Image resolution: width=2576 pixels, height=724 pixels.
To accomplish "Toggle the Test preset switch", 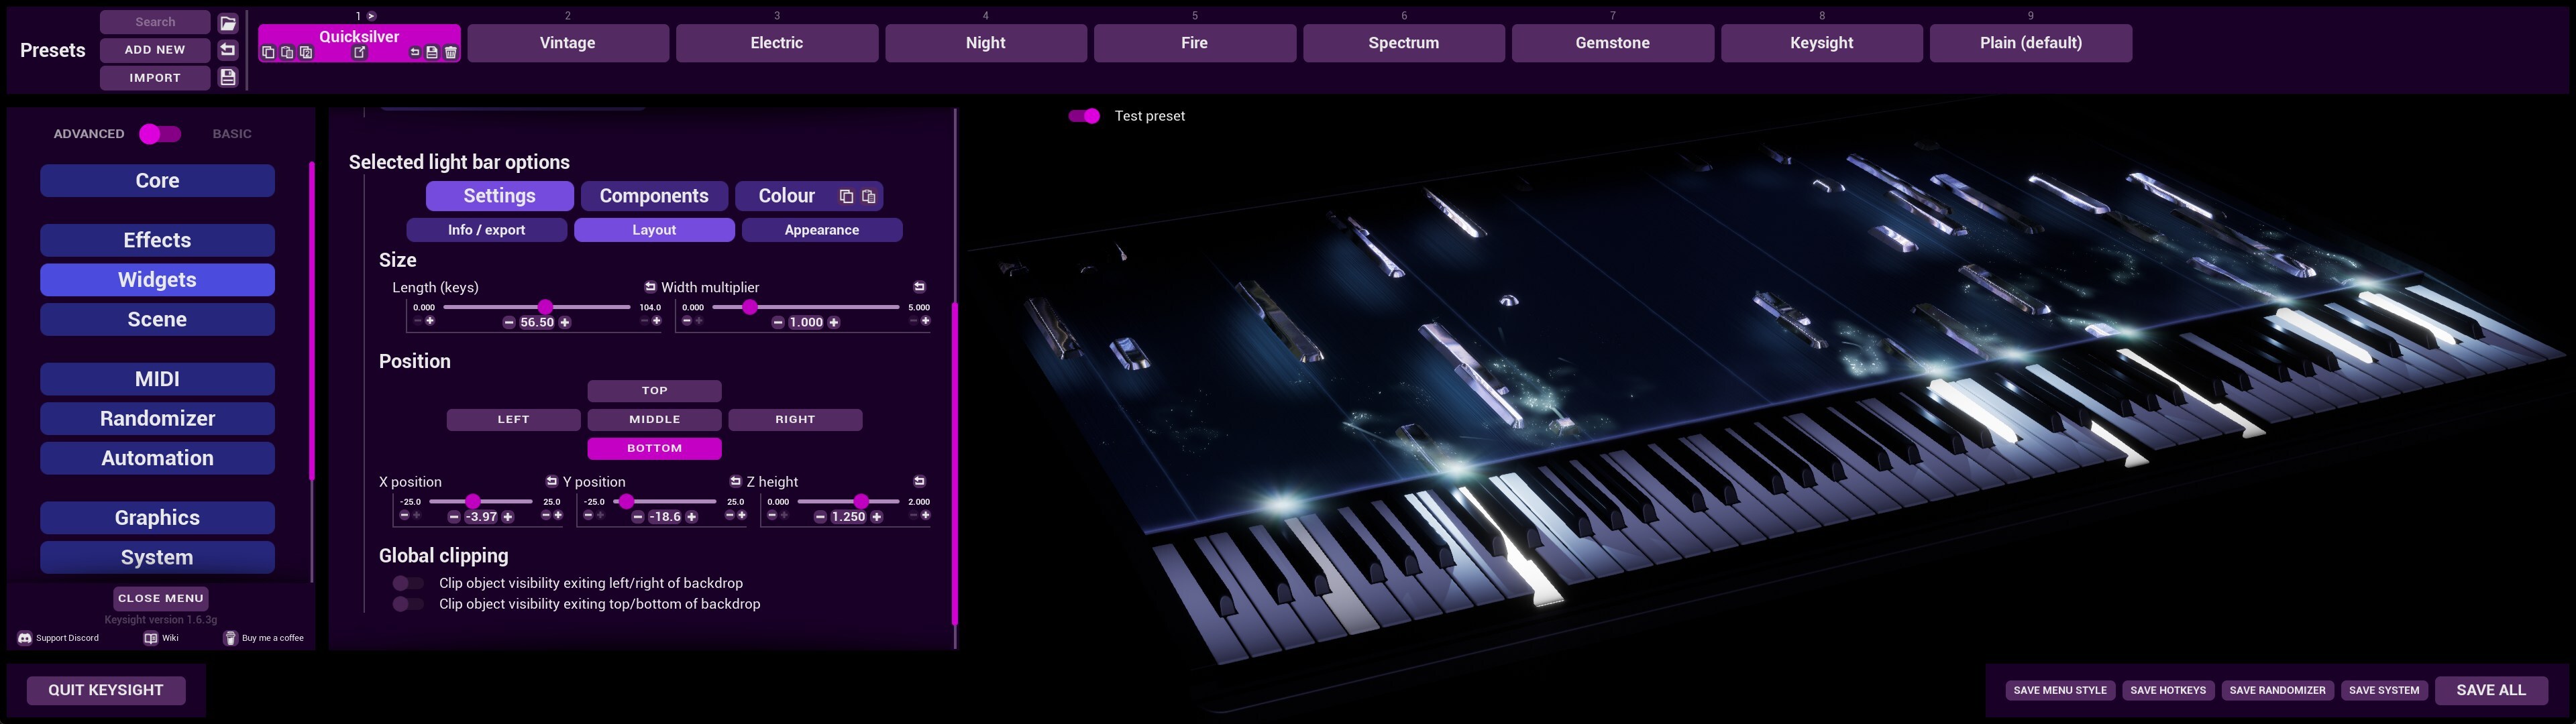I will click(1084, 116).
